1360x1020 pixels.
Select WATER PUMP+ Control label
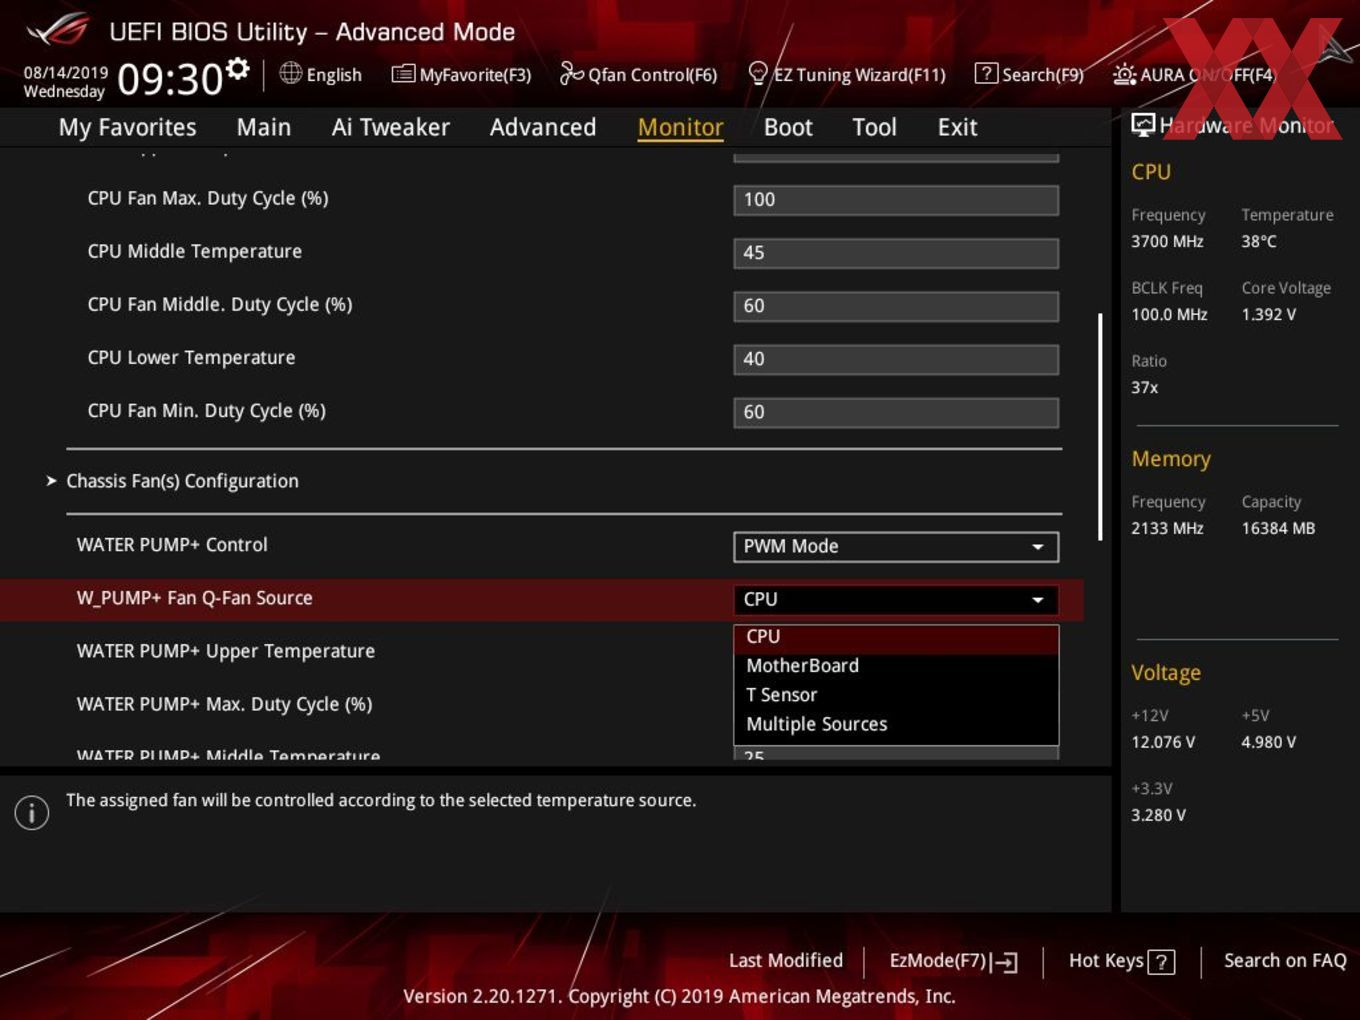point(172,545)
